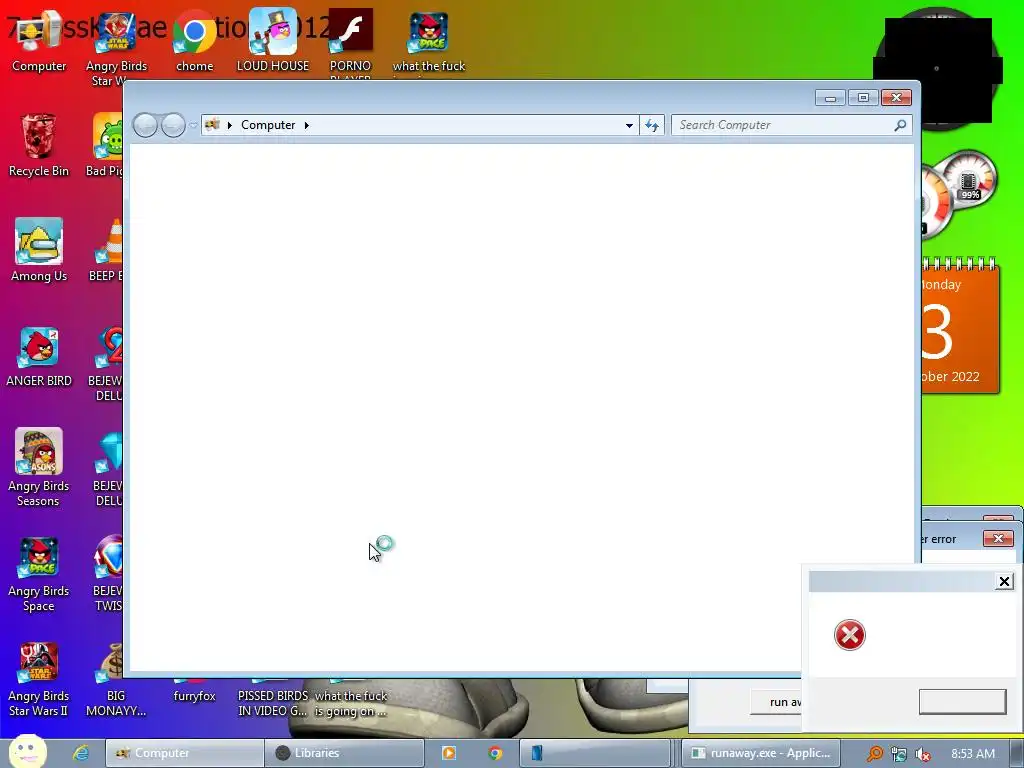Open Angry Birds Seasons shortcut
This screenshot has width=1024, height=768.
(x=39, y=467)
